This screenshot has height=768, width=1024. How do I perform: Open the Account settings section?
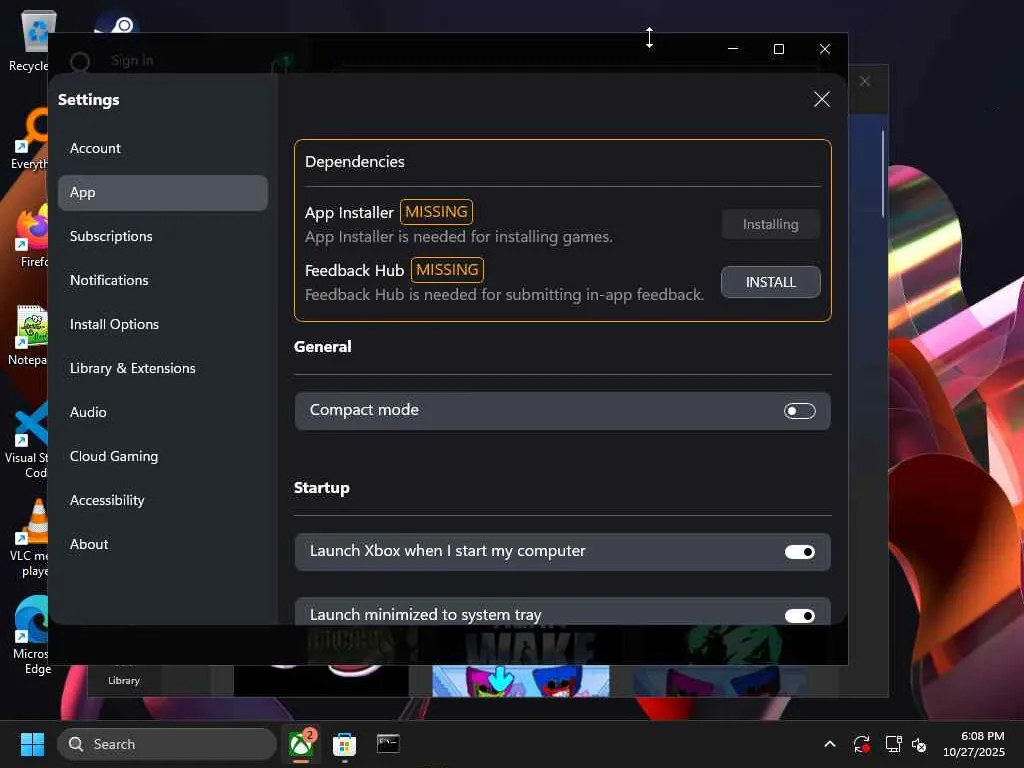click(95, 148)
